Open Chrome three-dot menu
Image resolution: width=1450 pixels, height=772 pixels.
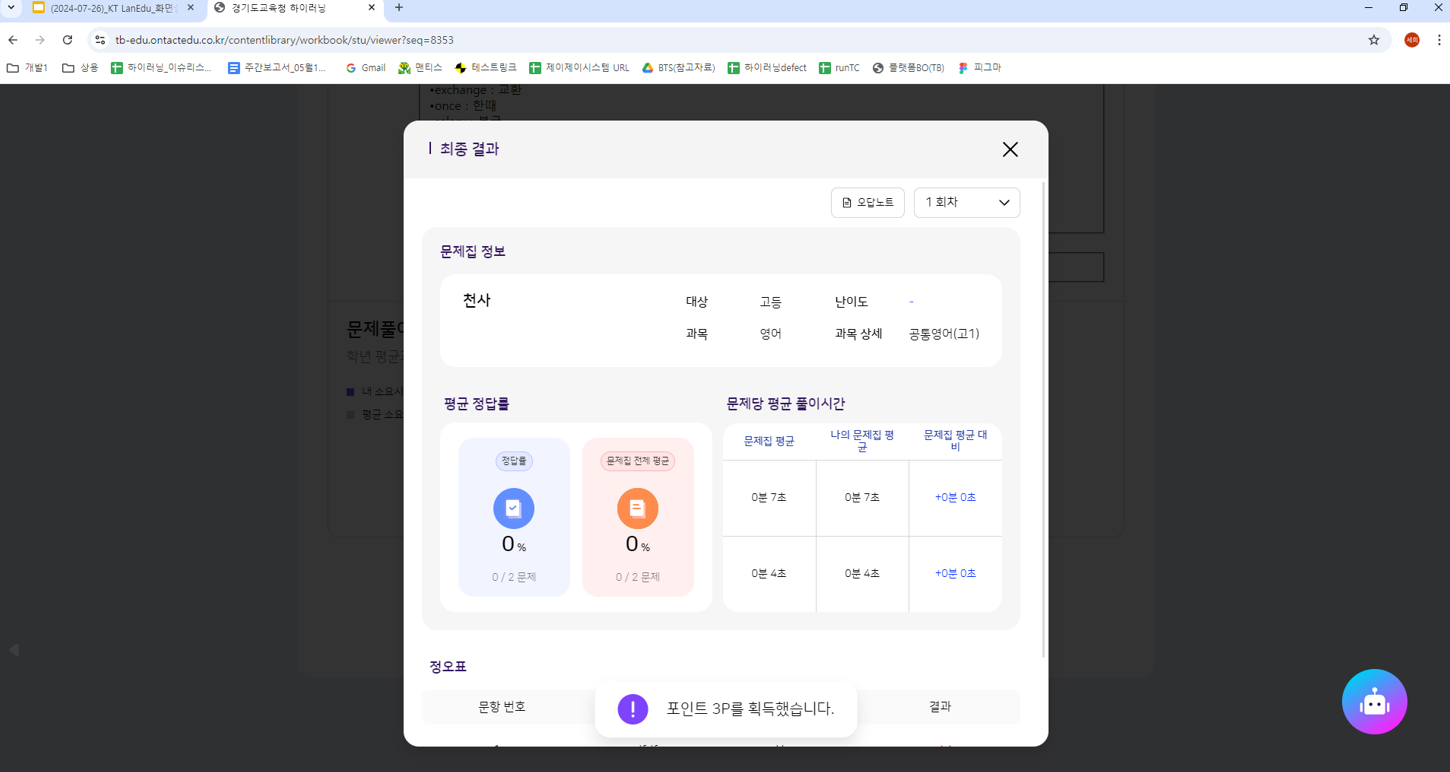[1439, 40]
